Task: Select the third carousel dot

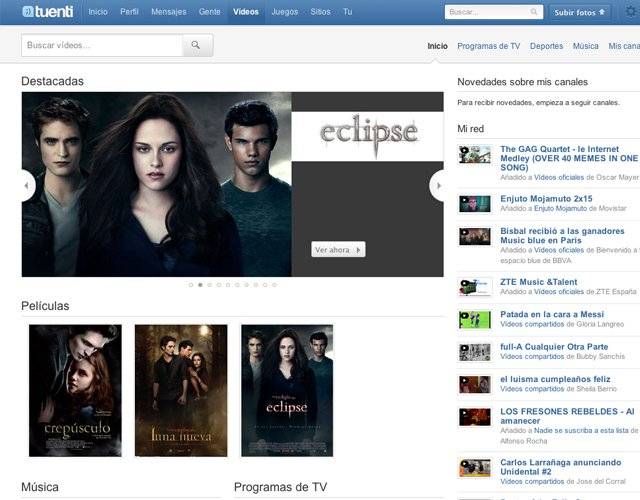Action: coord(209,285)
